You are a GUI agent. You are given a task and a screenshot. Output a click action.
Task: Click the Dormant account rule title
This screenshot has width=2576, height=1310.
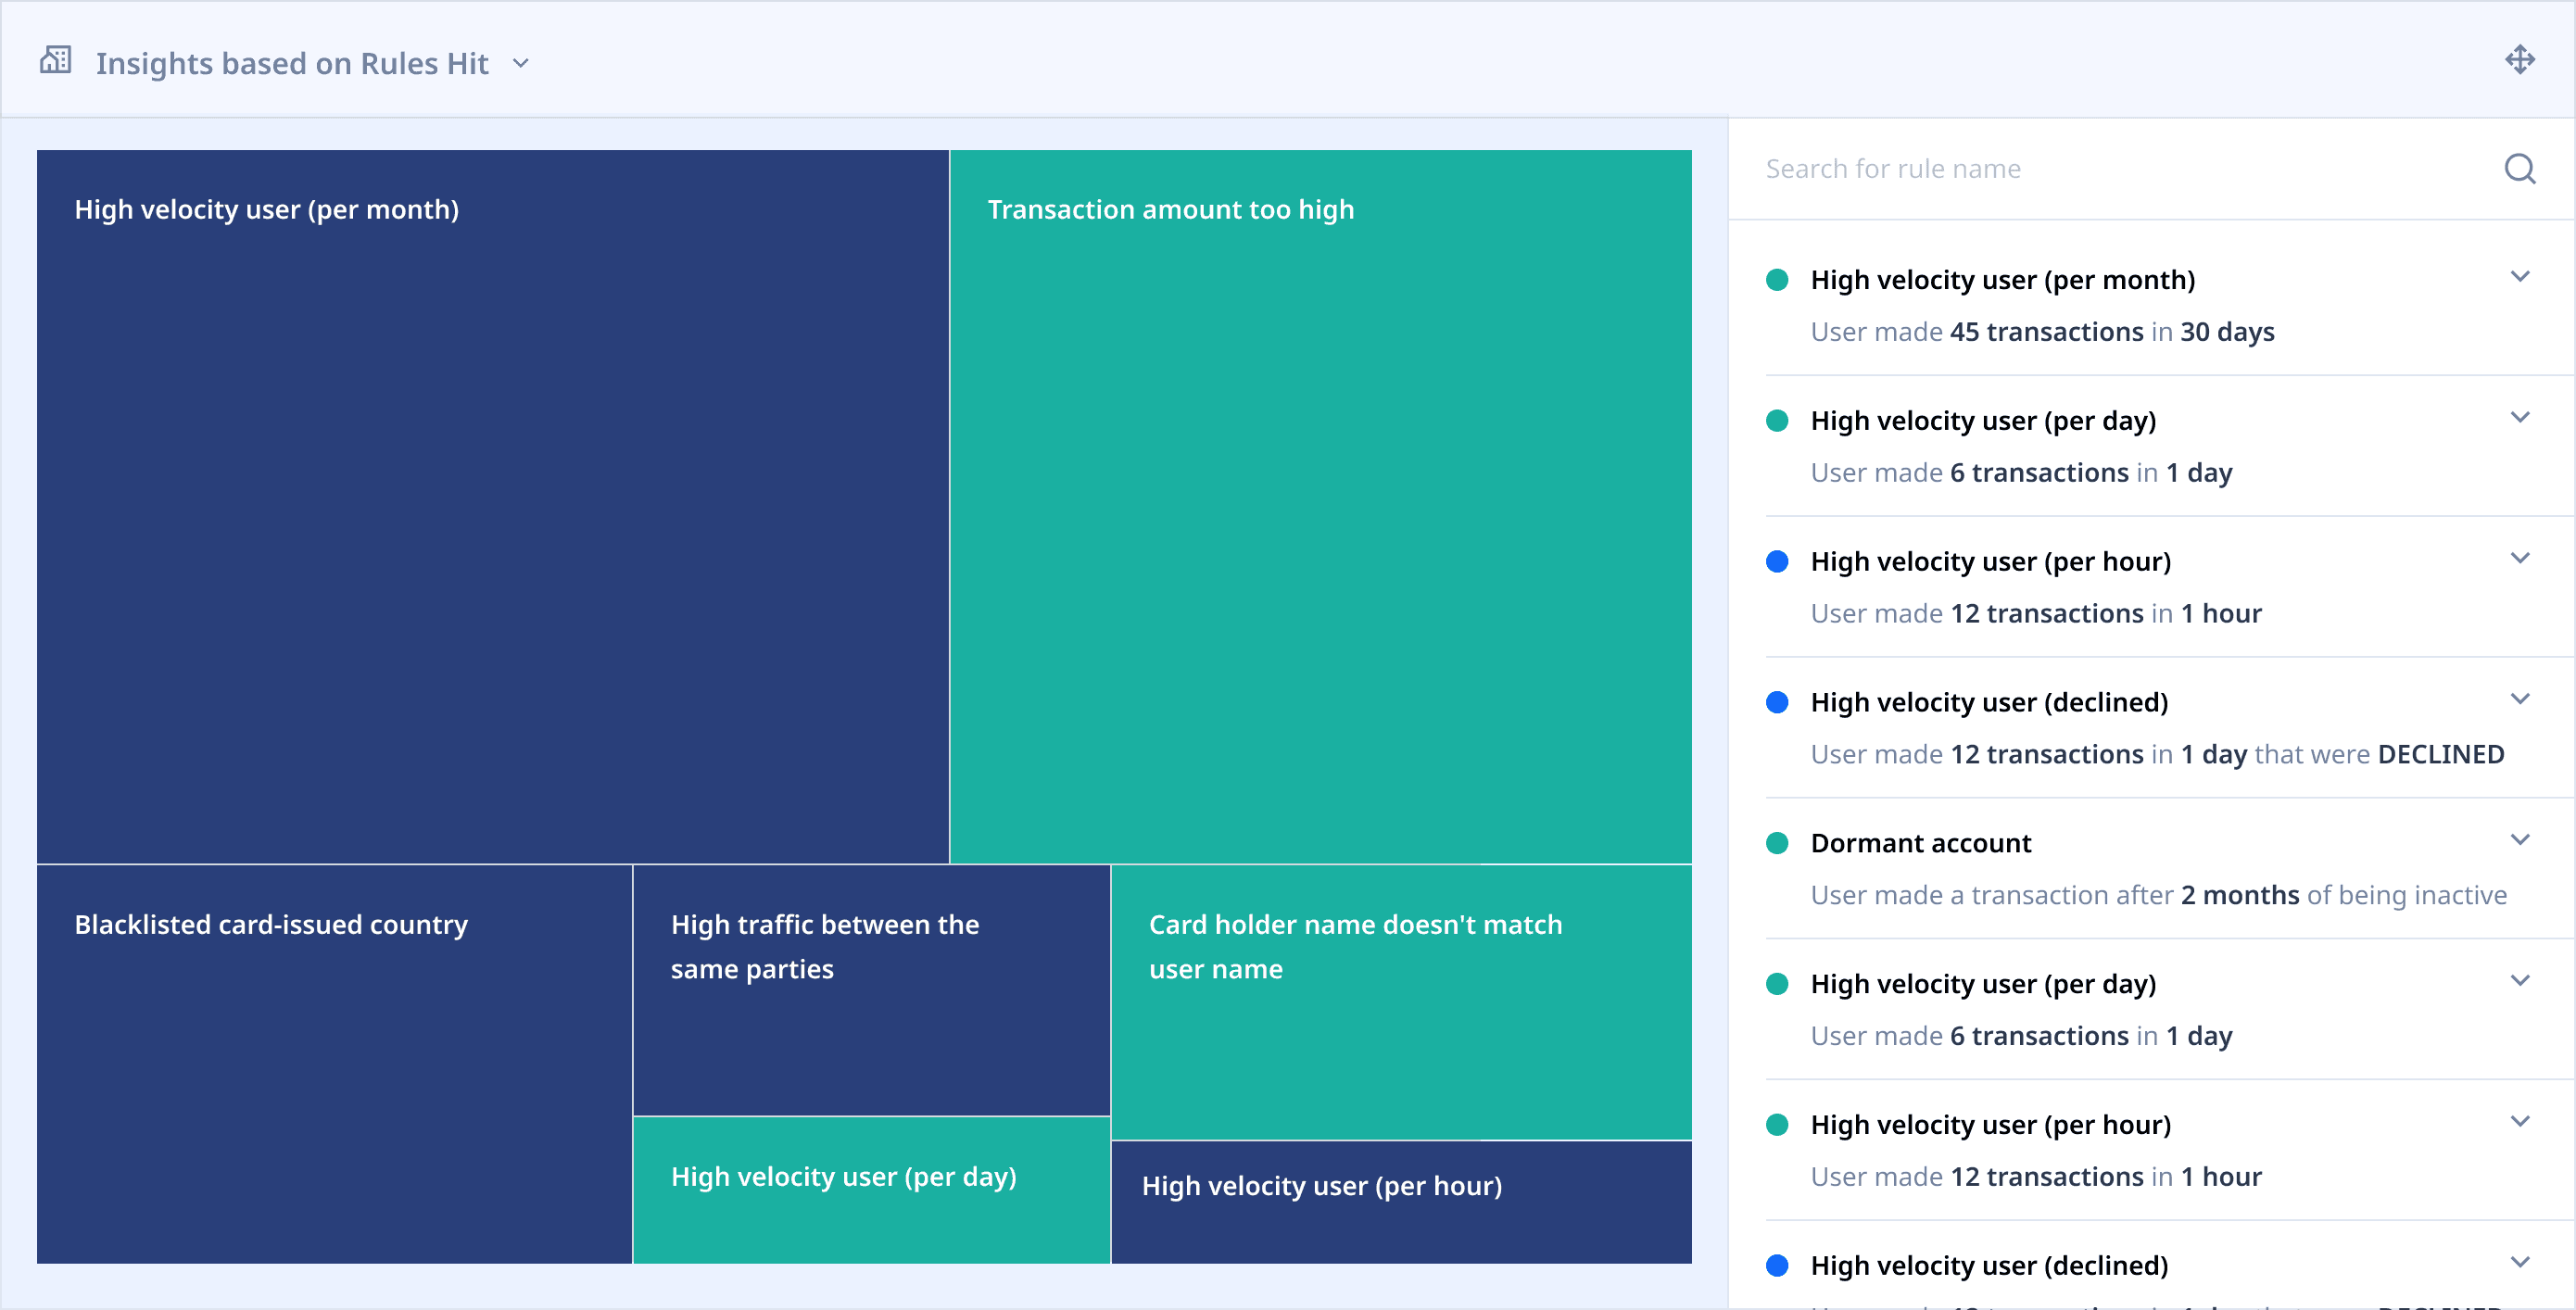[x=1920, y=843]
